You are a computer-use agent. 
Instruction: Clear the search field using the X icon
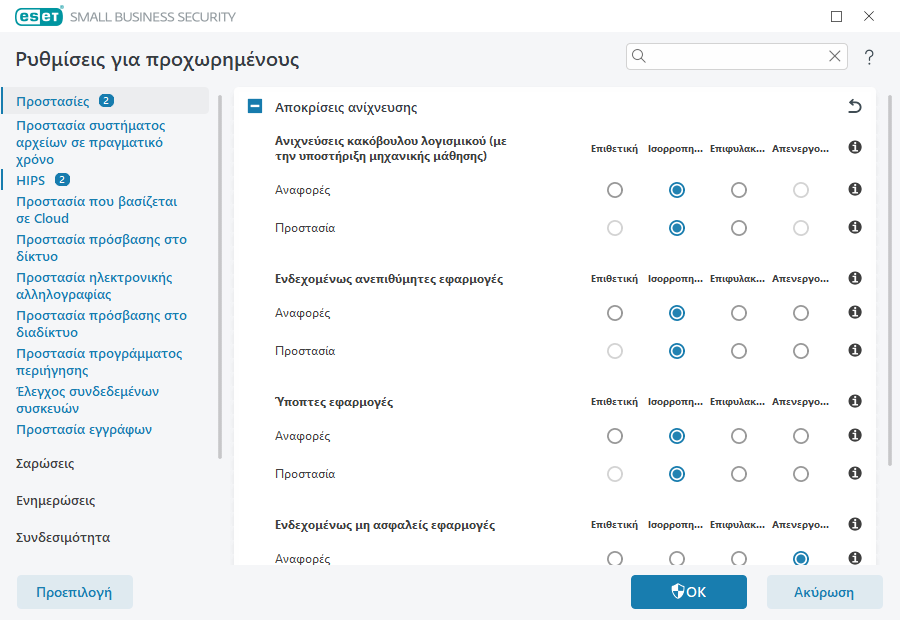pos(835,56)
